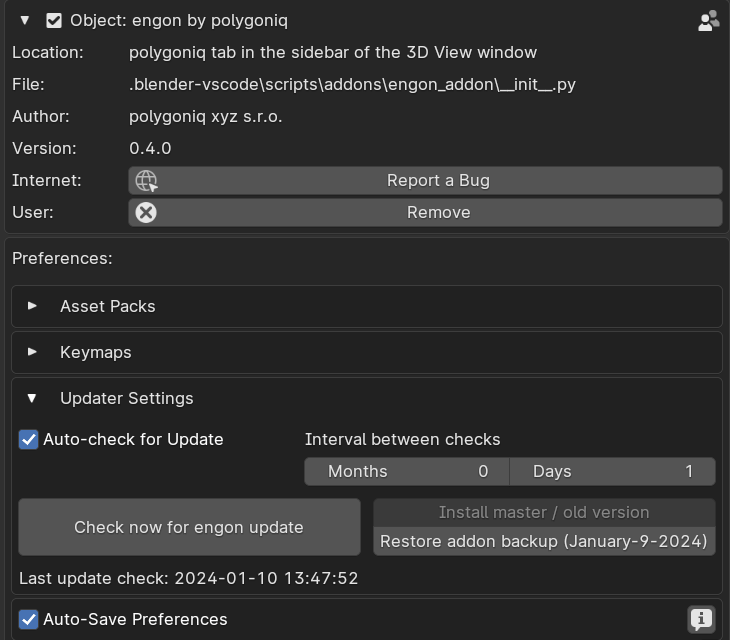Click the info icon beside Auto-Save Preferences
Screen dimensions: 730x640
(x=701, y=620)
